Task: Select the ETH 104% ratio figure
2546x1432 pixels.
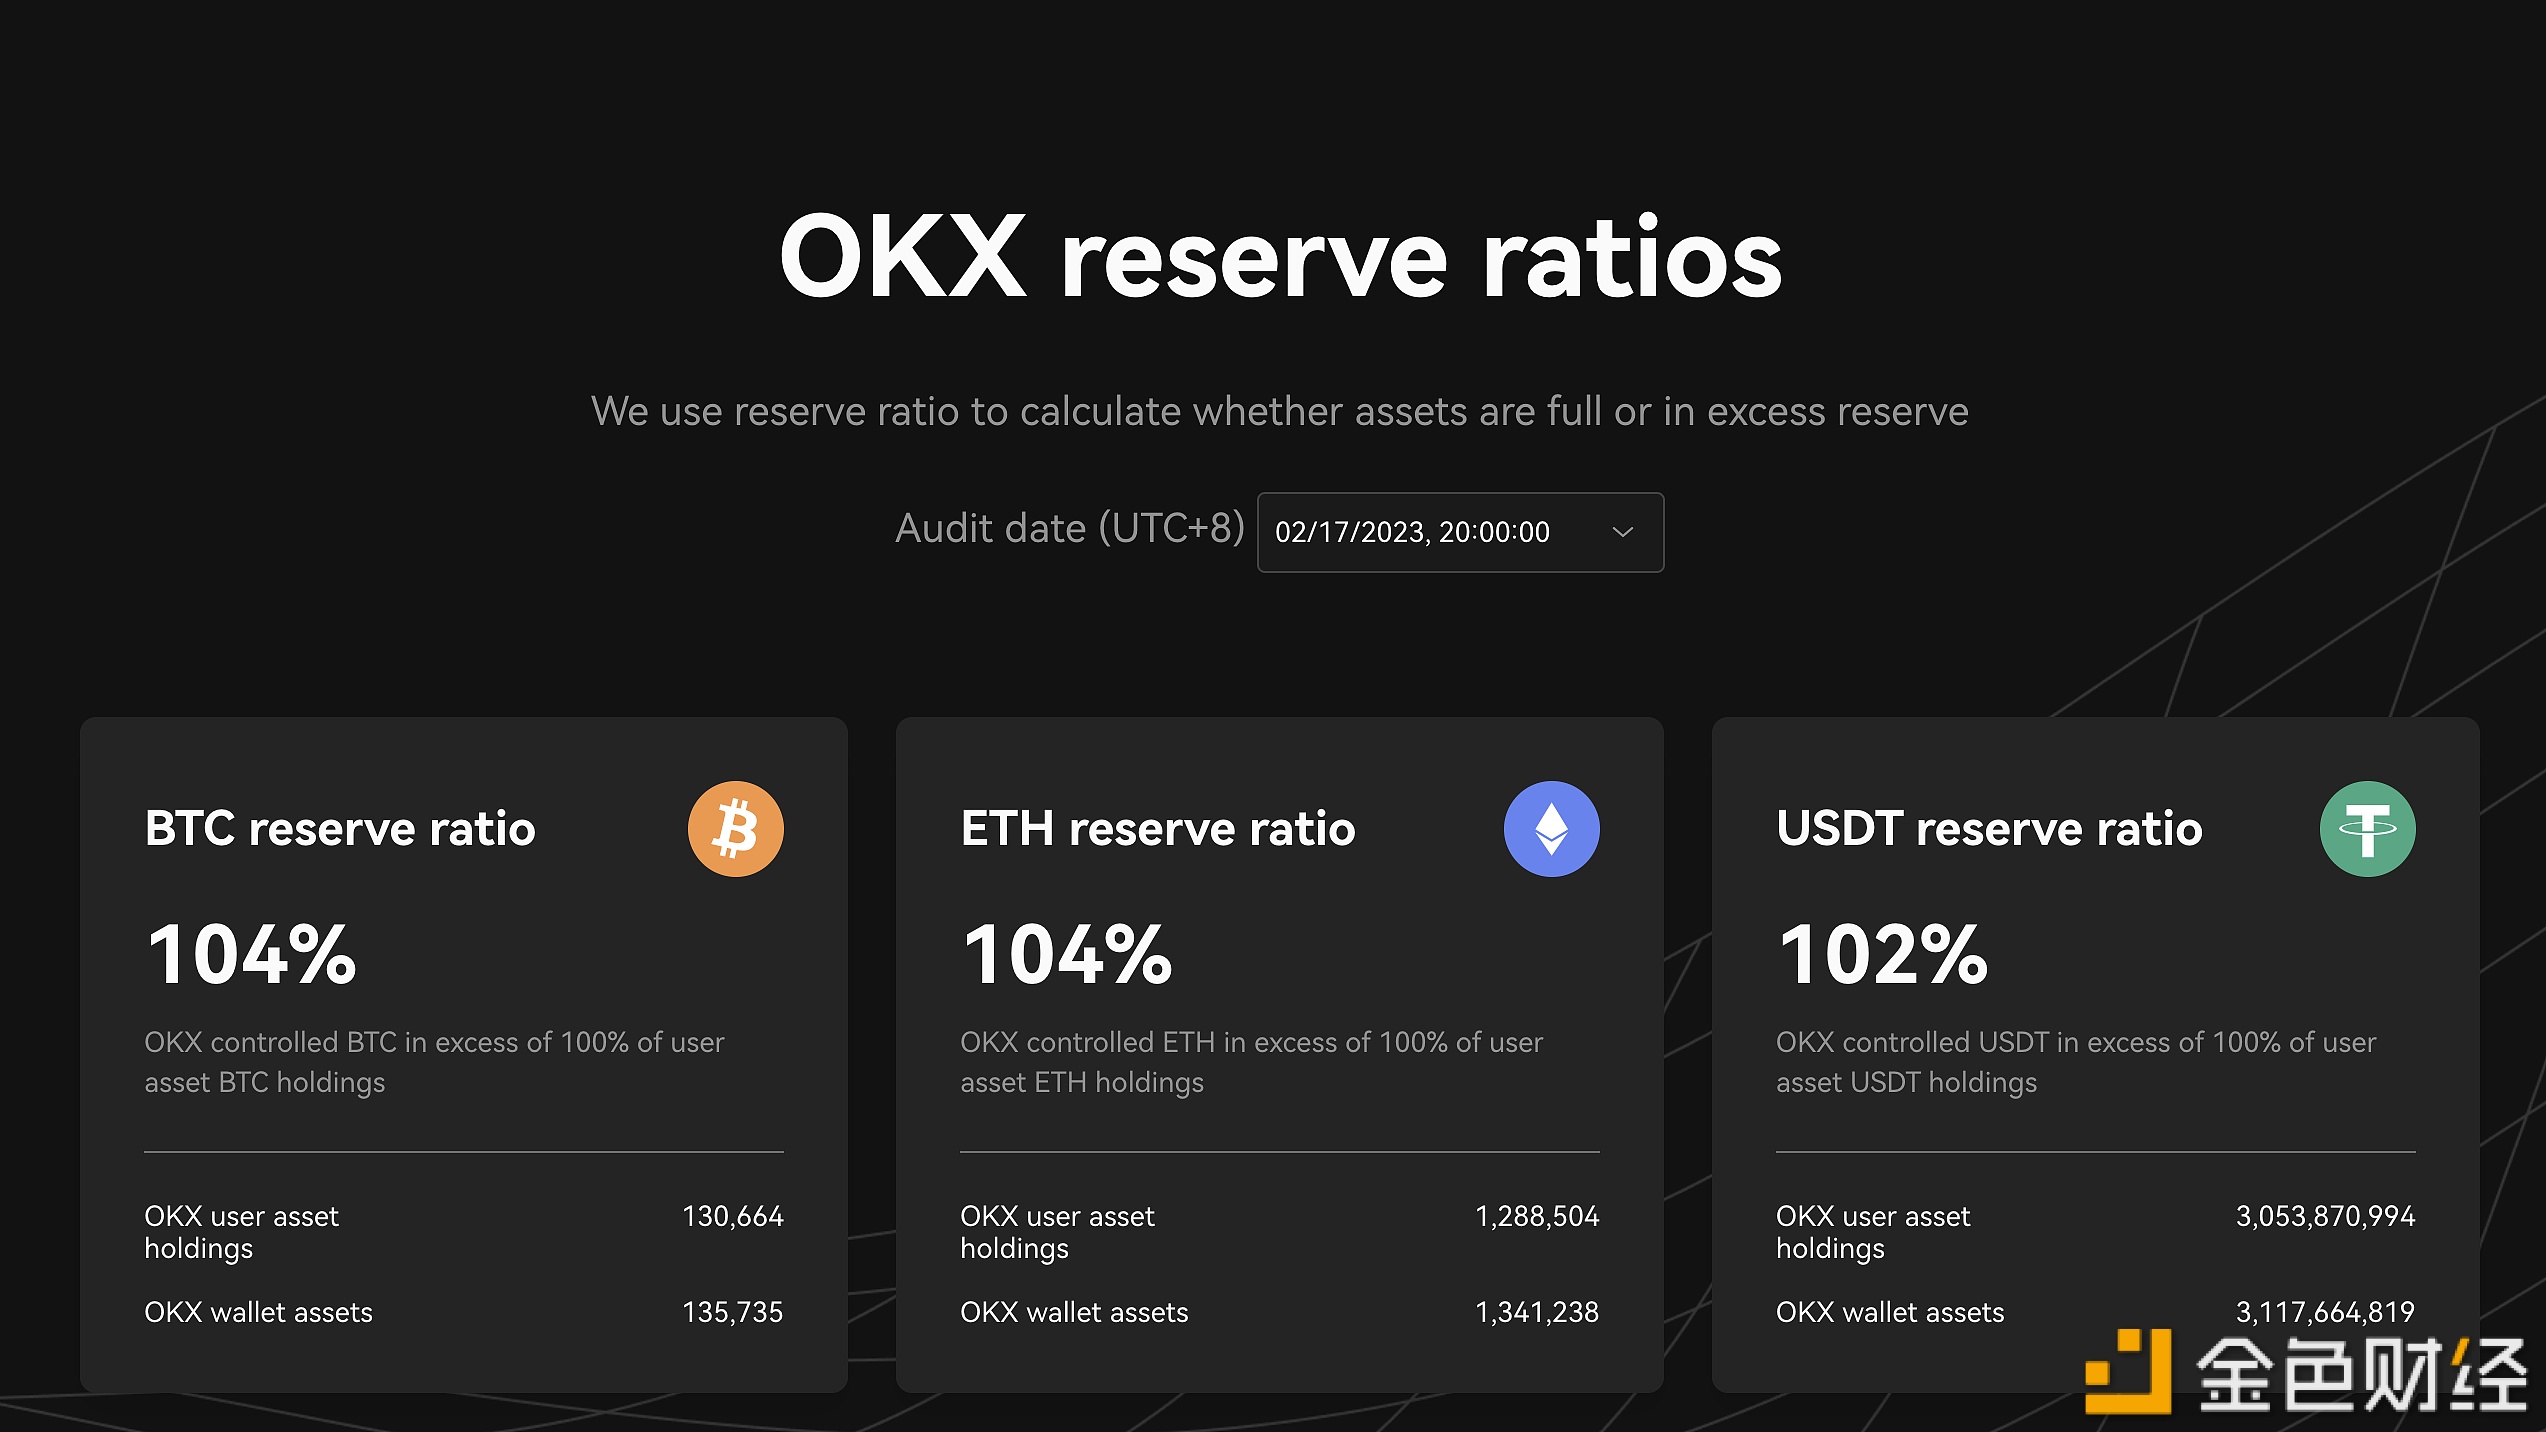Action: pos(1067,954)
